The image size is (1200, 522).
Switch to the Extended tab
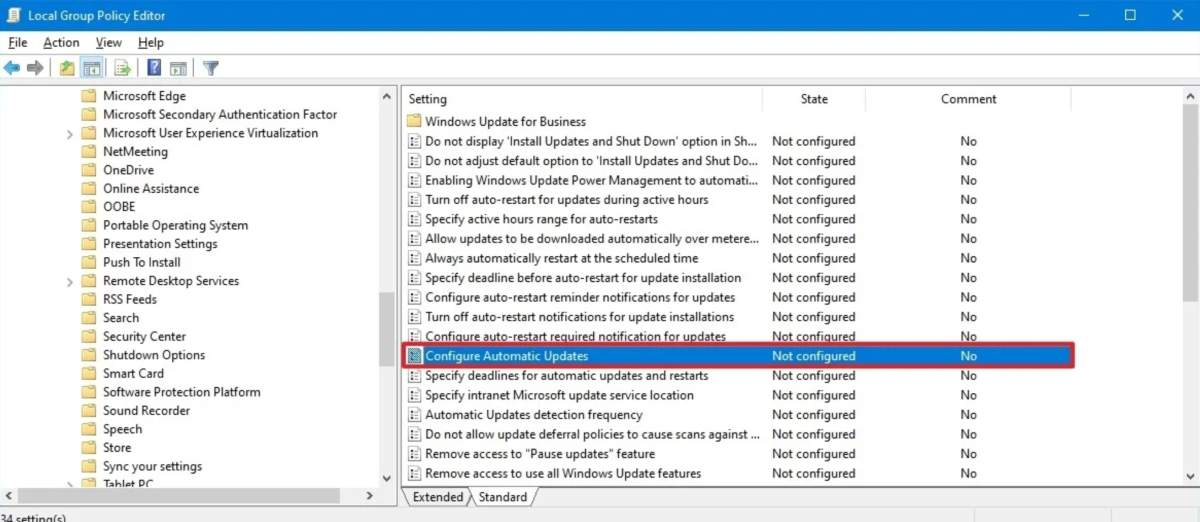(437, 497)
